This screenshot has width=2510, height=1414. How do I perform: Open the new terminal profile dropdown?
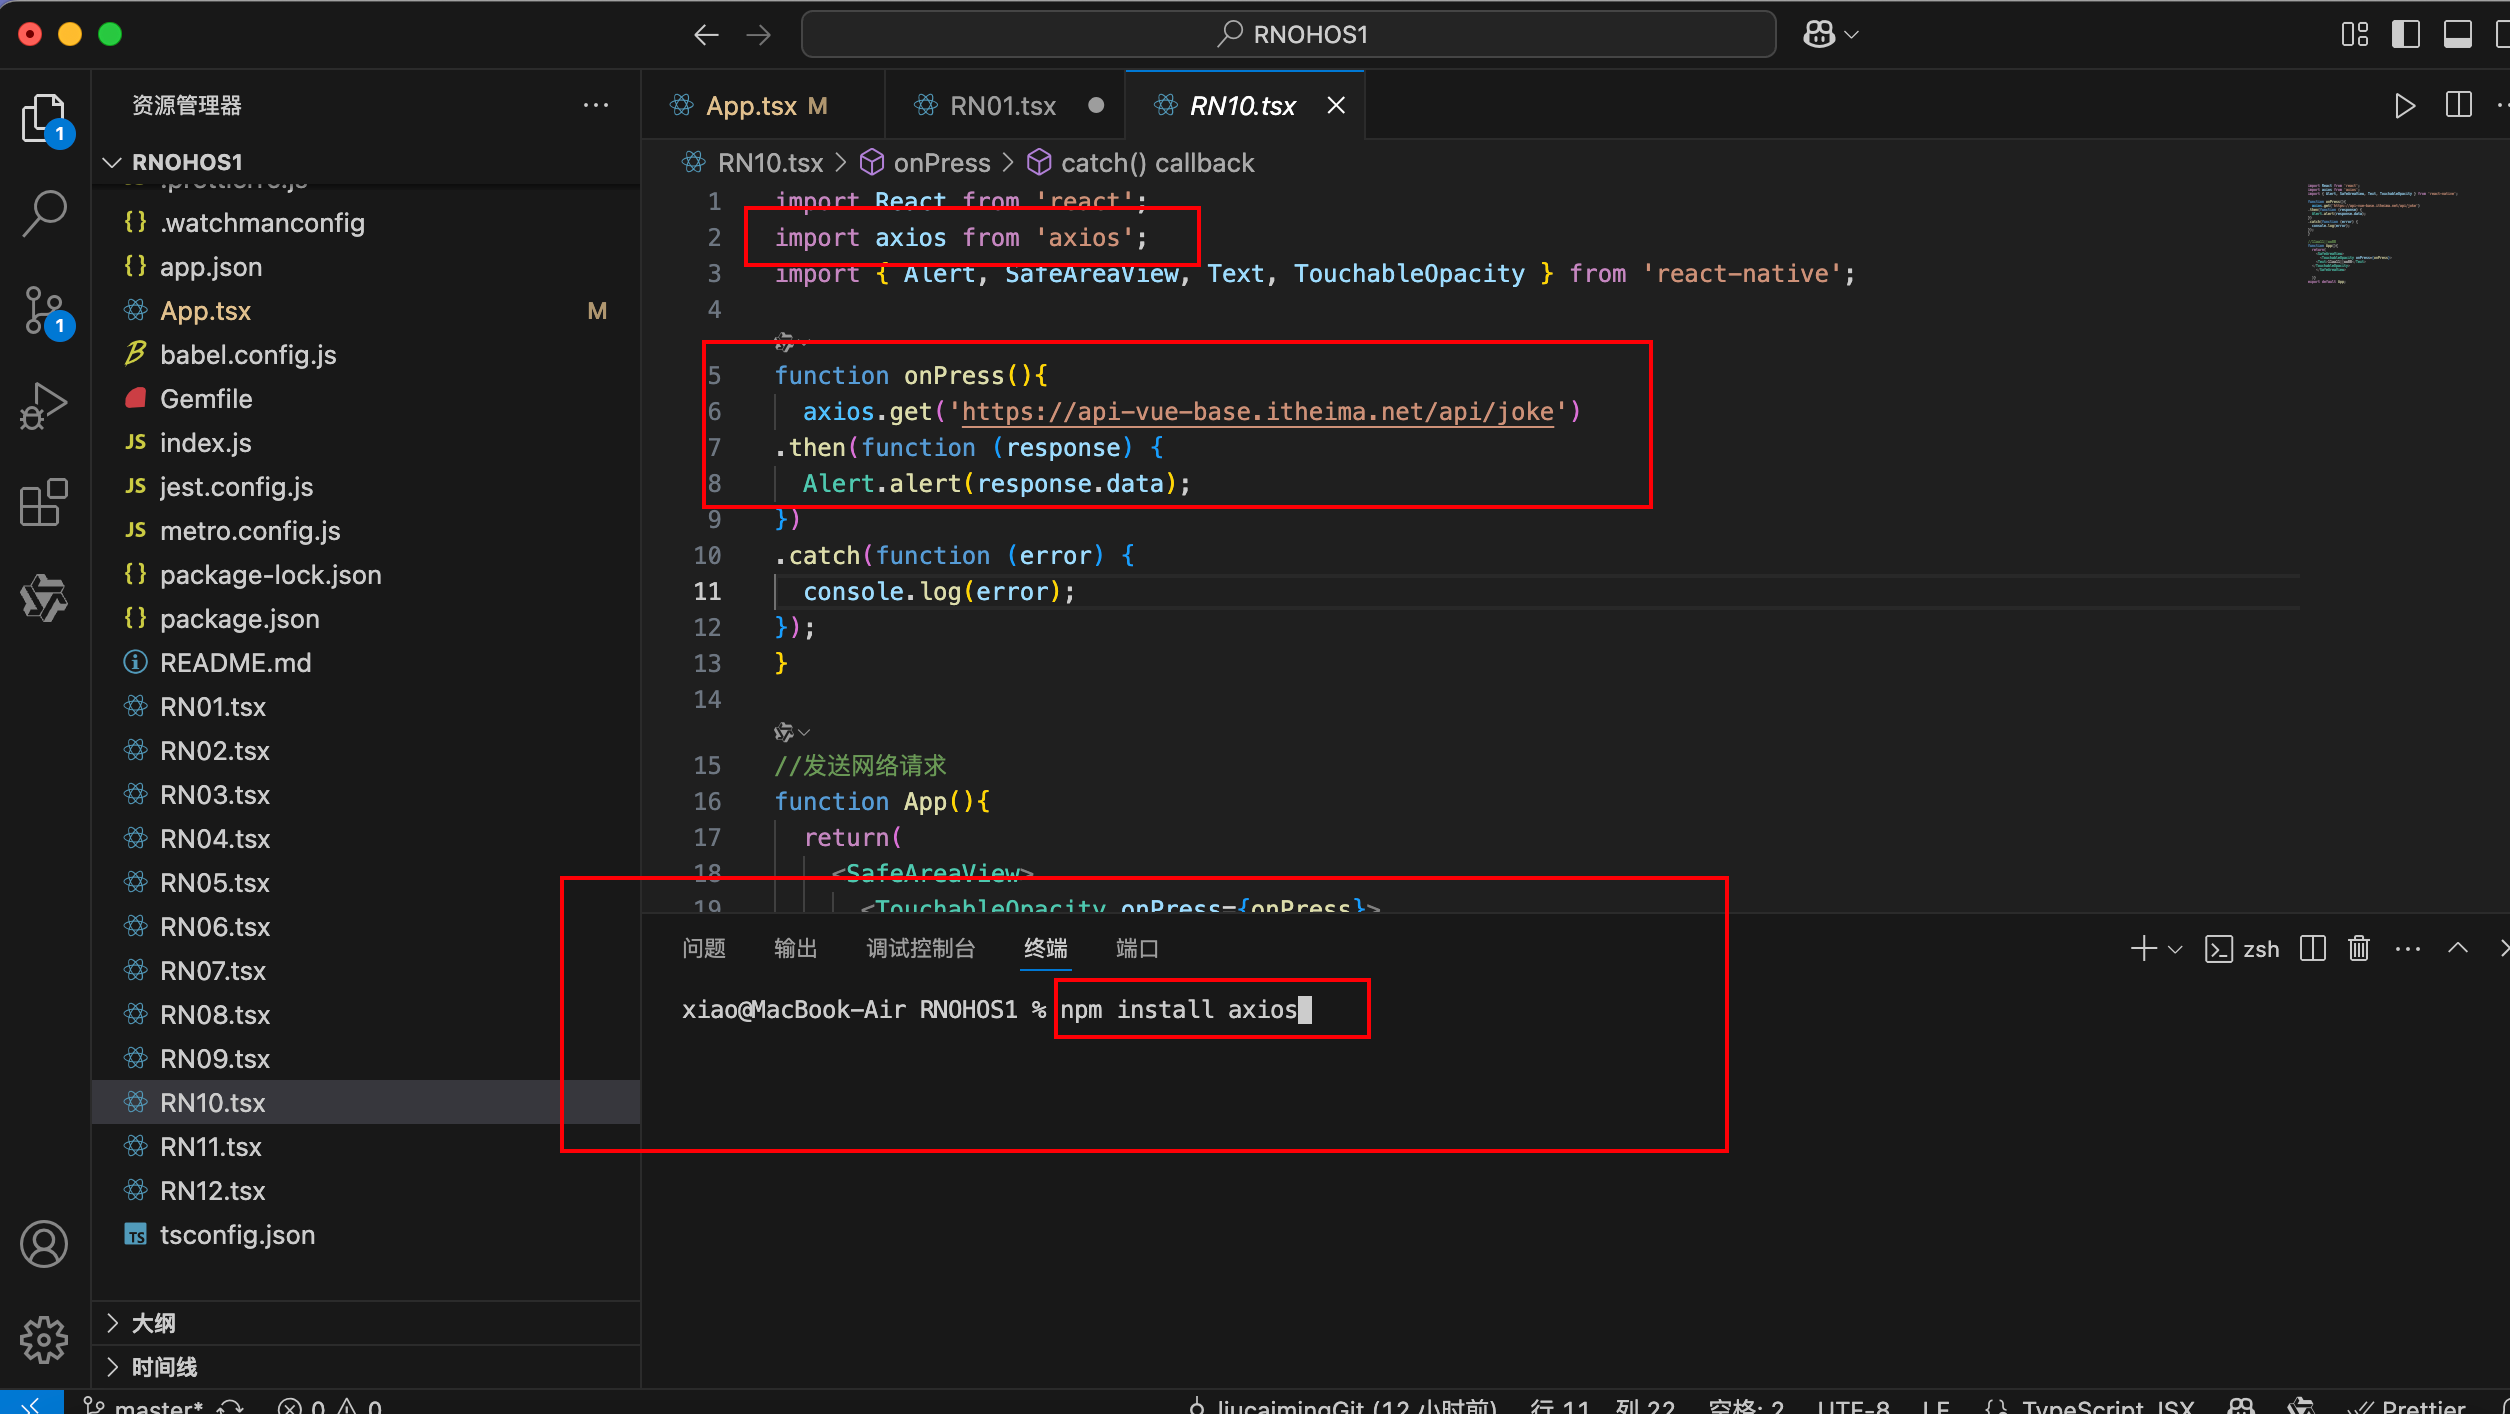point(2176,949)
